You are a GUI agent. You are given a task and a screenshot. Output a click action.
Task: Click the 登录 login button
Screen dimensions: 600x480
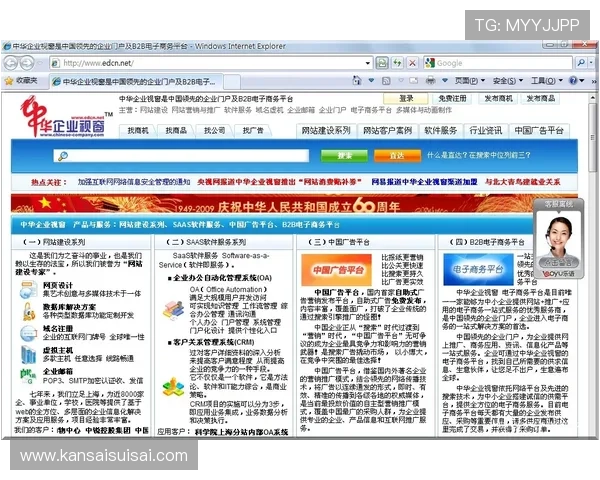[x=406, y=98]
